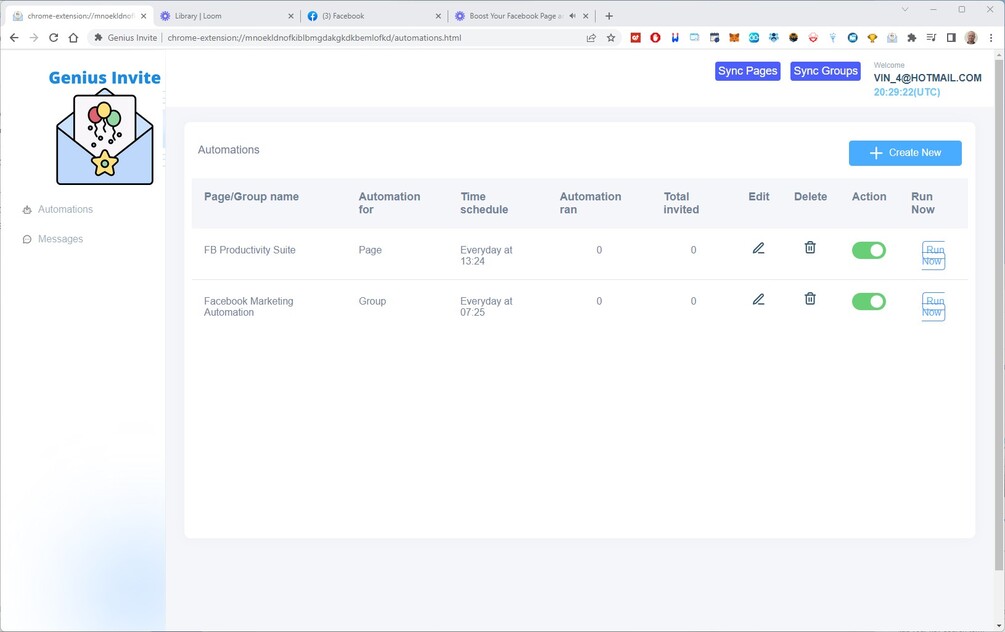Open the Chrome profile avatar

[971, 38]
